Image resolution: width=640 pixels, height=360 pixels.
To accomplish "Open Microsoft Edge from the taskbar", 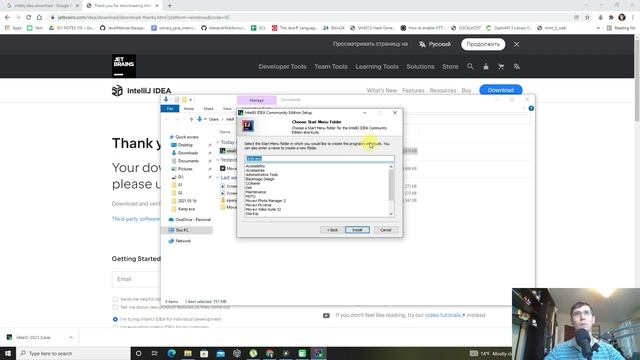I will coord(171,353).
